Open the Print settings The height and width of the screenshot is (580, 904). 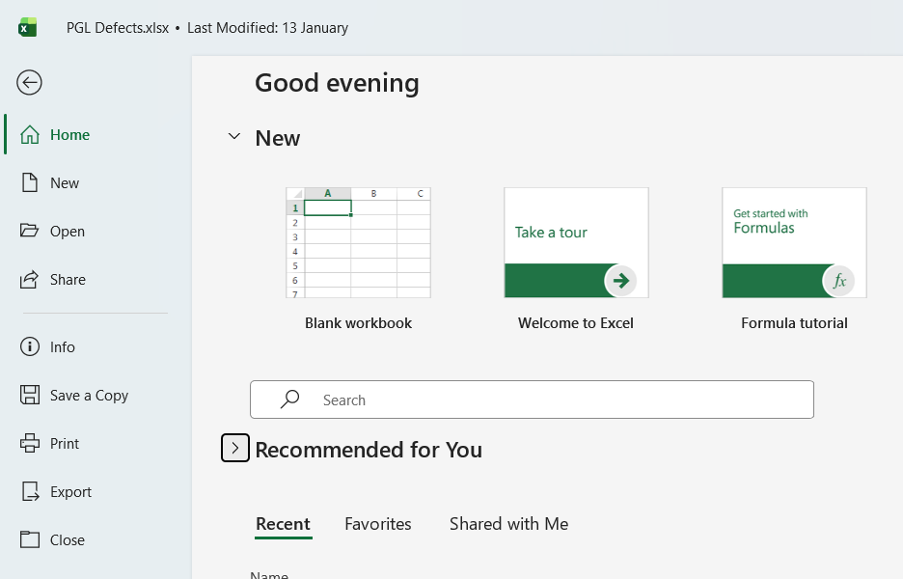pos(61,443)
